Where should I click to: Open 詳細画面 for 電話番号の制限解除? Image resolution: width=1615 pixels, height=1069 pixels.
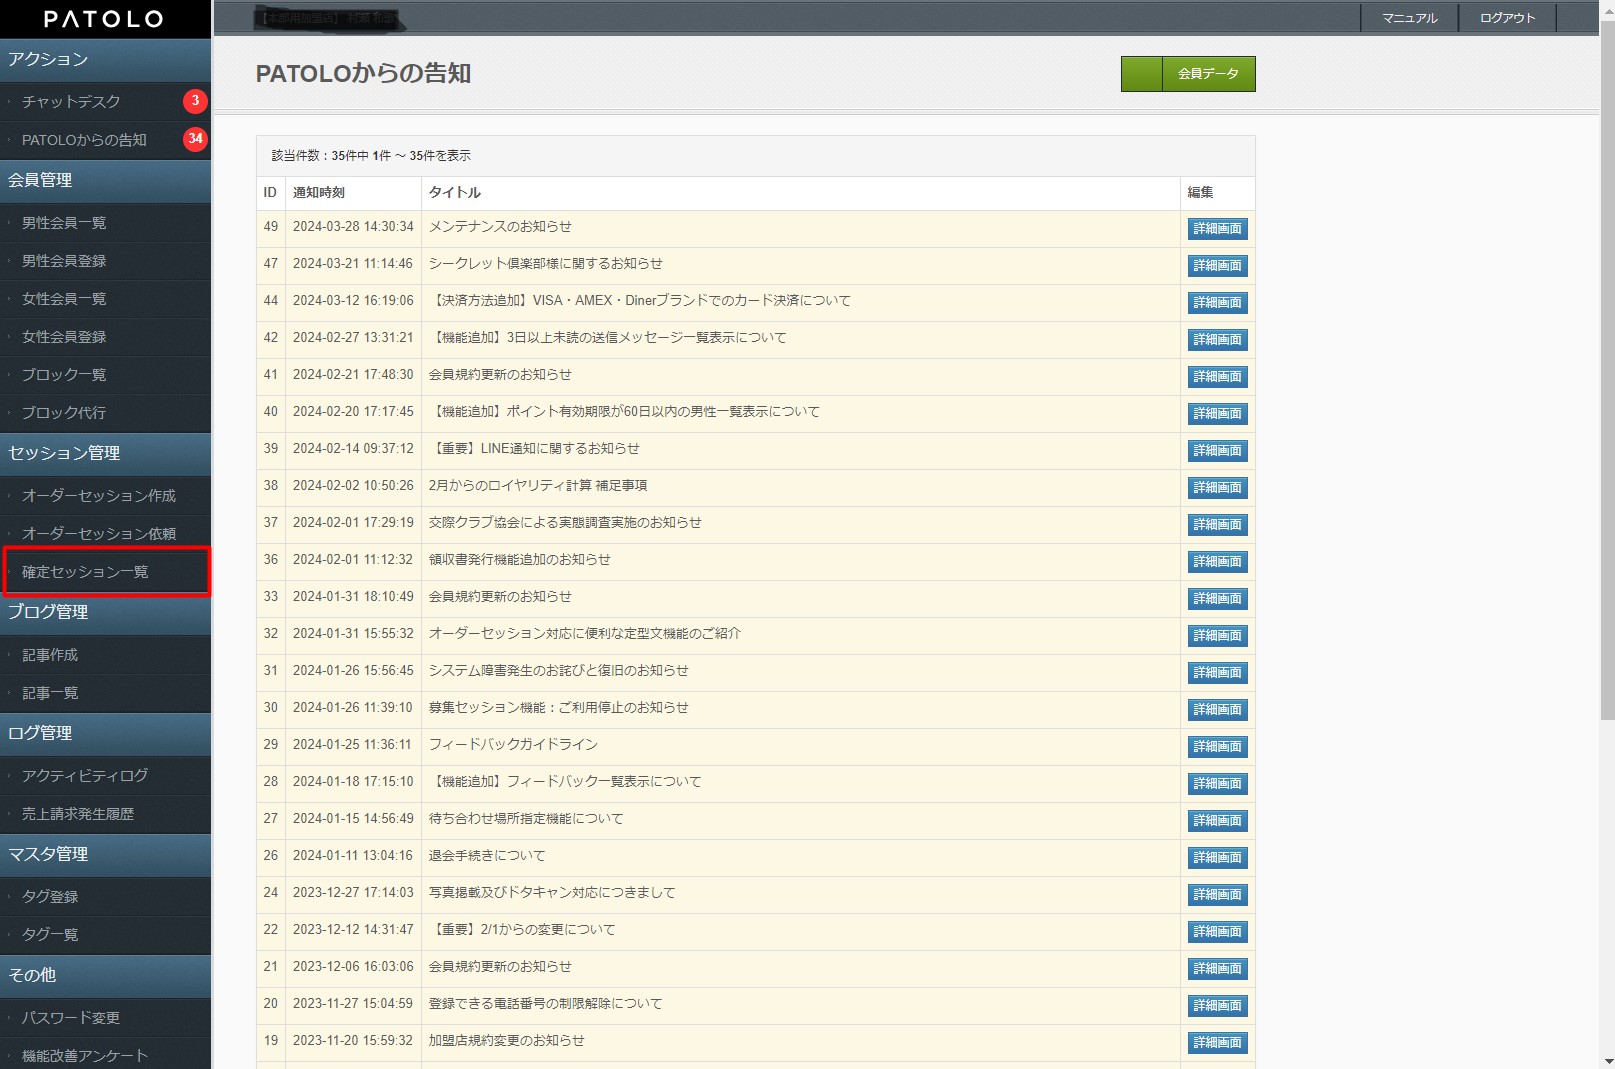click(x=1217, y=1006)
